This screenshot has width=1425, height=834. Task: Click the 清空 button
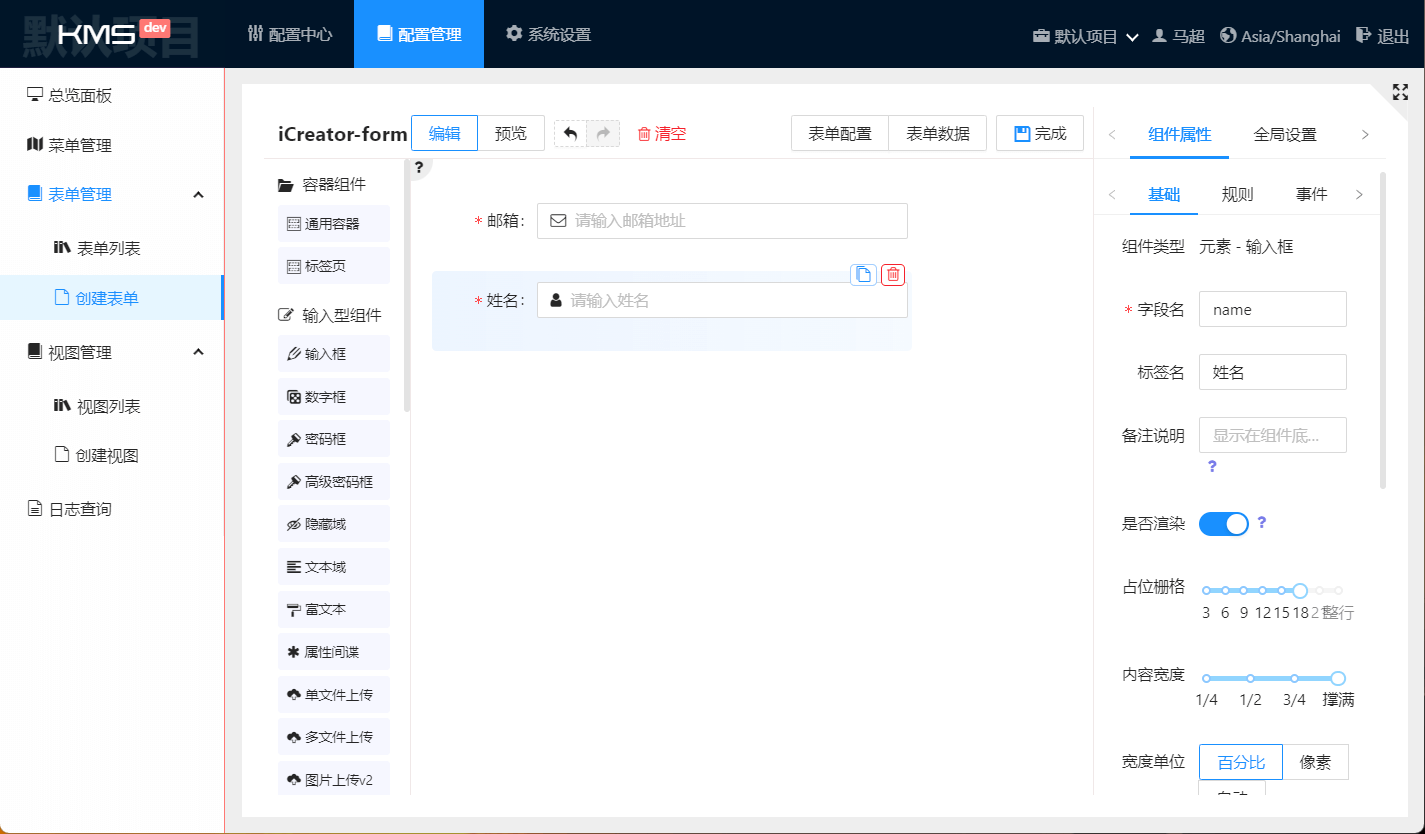[x=662, y=134]
